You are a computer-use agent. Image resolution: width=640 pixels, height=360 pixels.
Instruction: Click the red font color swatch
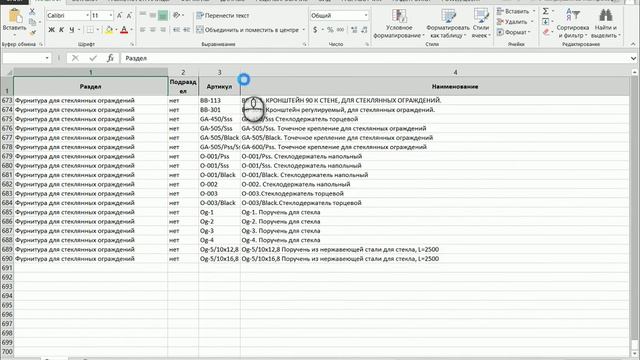point(124,30)
